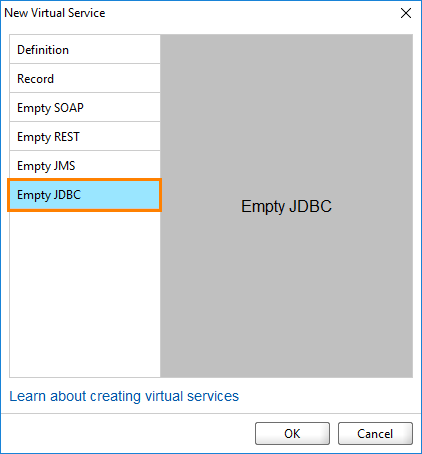The width and height of the screenshot is (422, 454).
Task: Activate the Empty JMS template row
Action: point(85,165)
